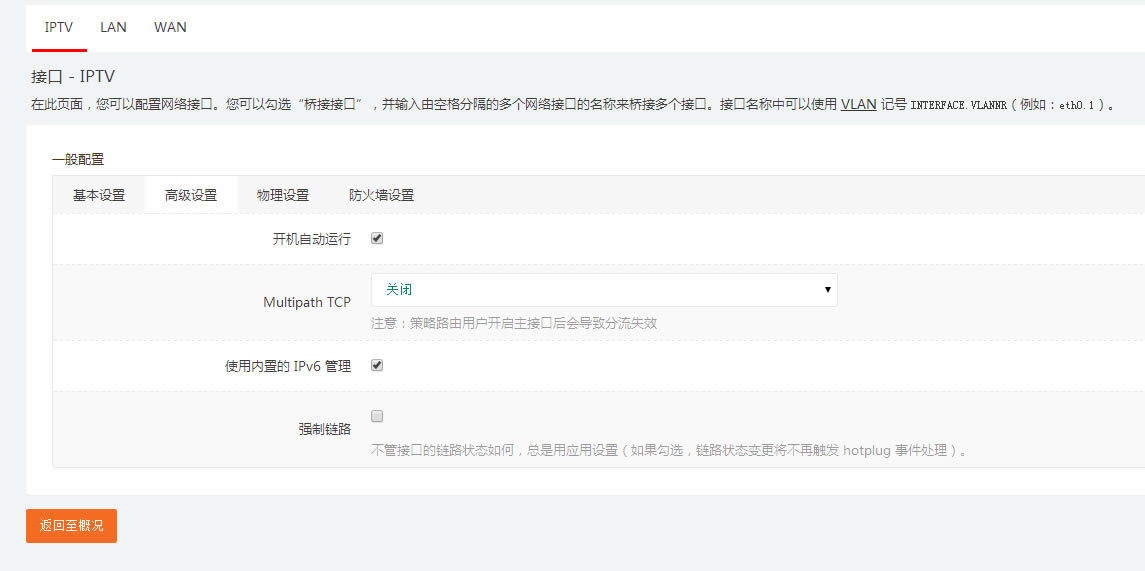Go to the 基本设置 tab

coord(99,195)
